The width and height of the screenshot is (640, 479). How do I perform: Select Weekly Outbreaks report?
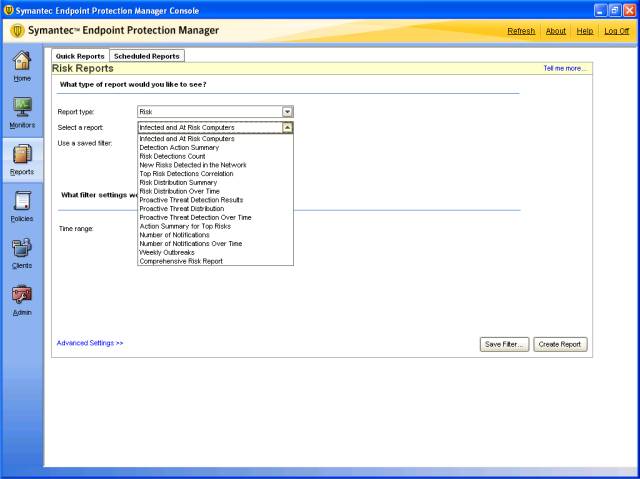click(x=215, y=252)
